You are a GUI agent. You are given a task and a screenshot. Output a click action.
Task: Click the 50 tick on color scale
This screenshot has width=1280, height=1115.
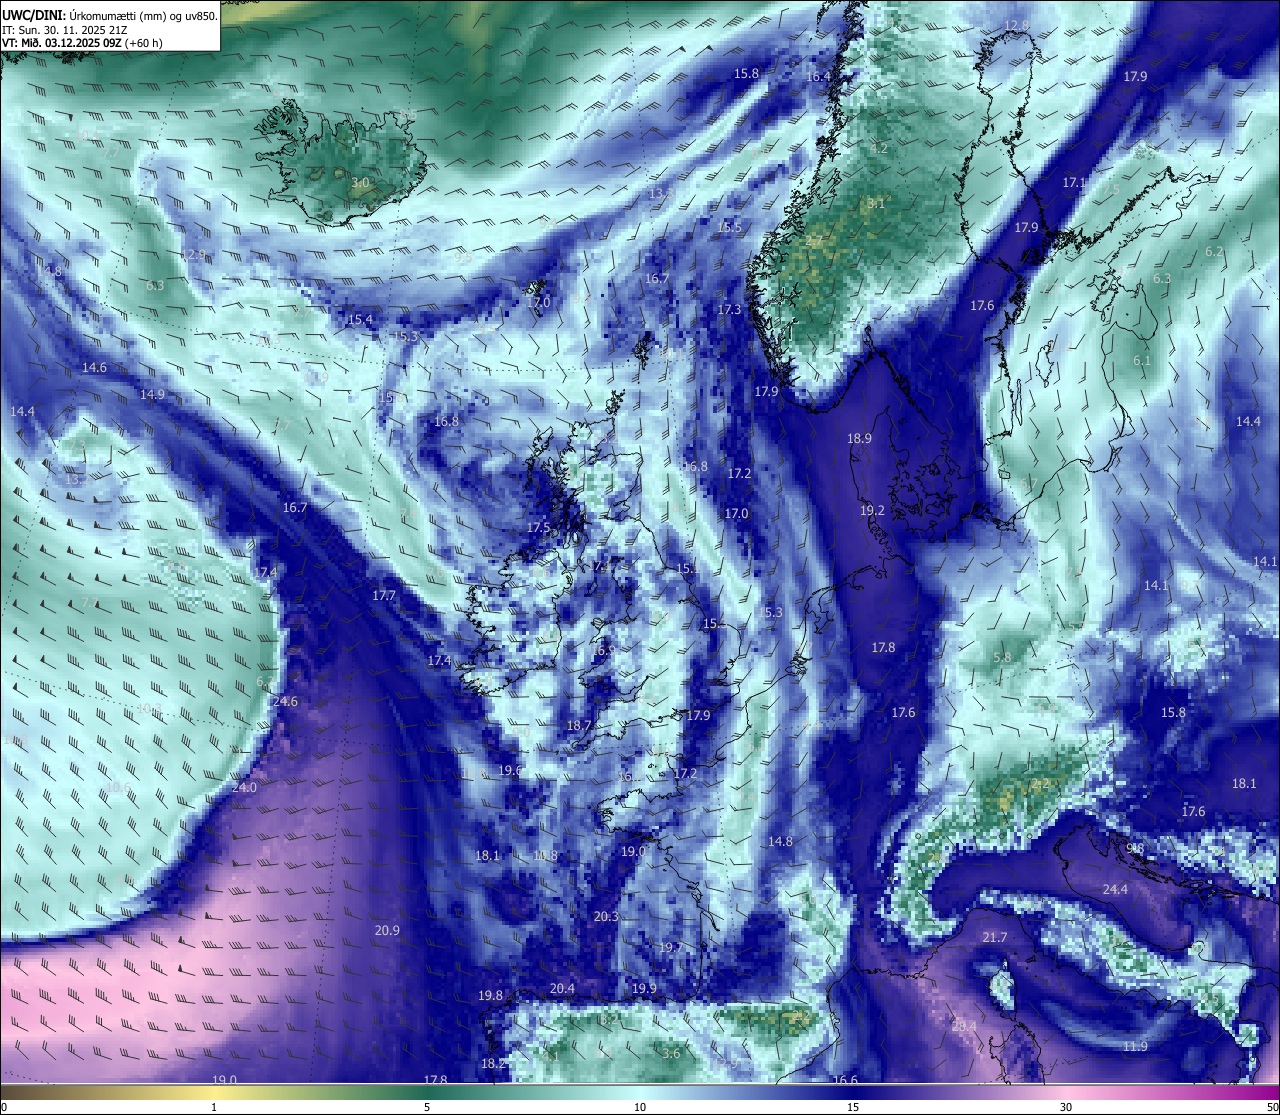1272,1107
